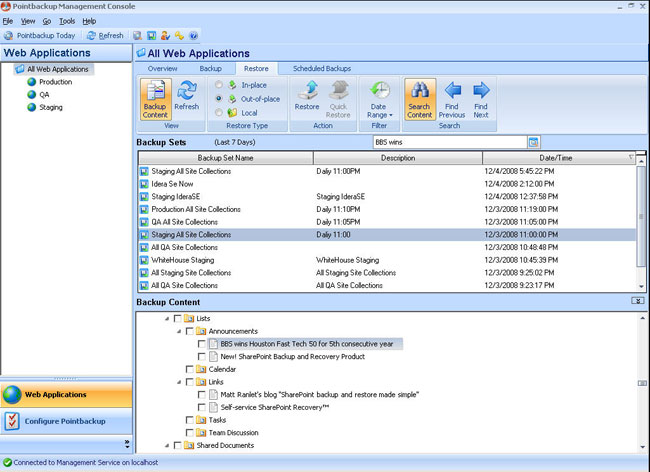Expand the navigation pane options chevron
650x472 pixels.
tap(127, 444)
